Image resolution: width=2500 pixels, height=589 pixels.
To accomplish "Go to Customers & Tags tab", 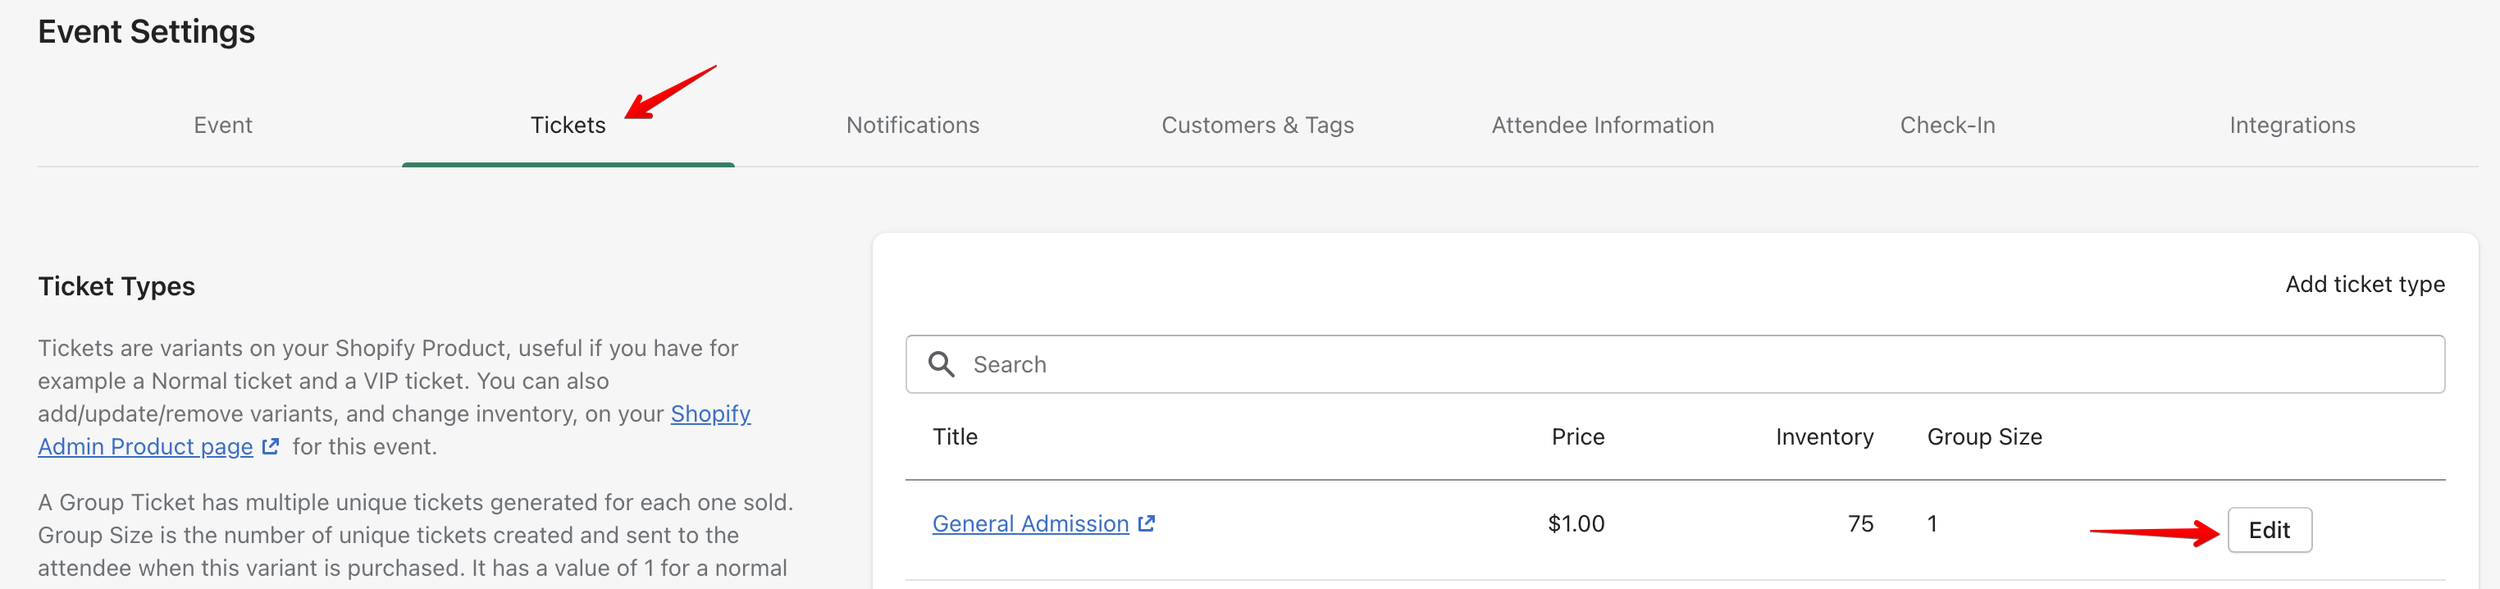I will tap(1257, 125).
